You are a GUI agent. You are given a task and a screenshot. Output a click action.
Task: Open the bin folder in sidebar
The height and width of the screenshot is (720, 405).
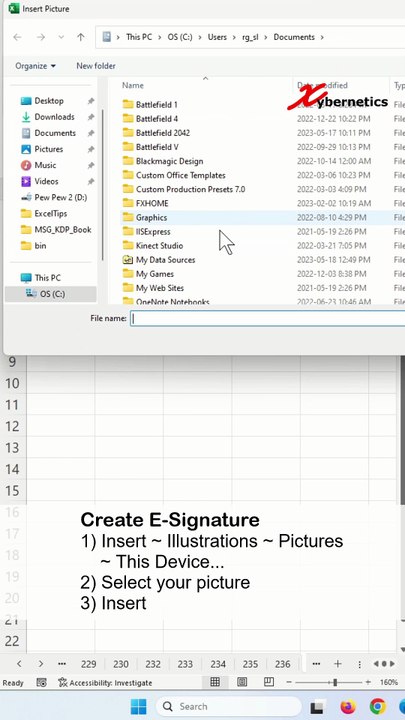coord(40,246)
